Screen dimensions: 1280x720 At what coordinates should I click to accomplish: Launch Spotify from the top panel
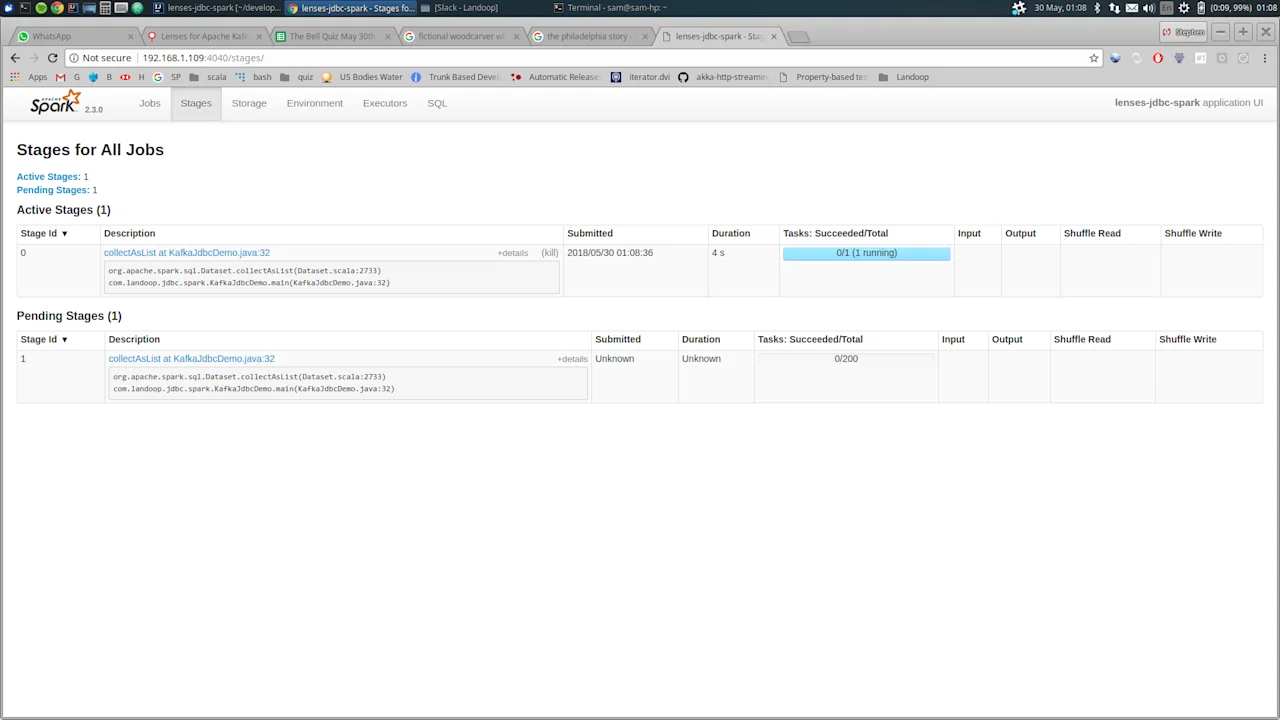[x=41, y=8]
